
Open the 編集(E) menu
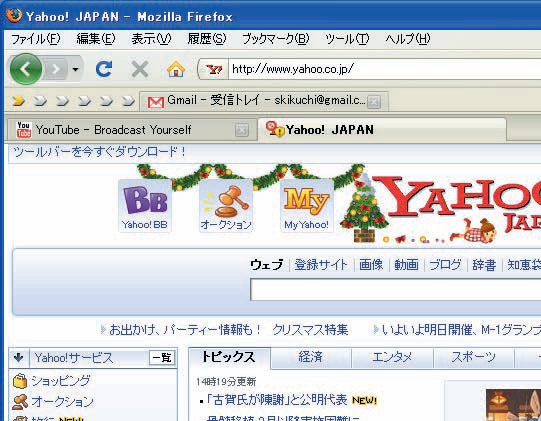tap(96, 39)
